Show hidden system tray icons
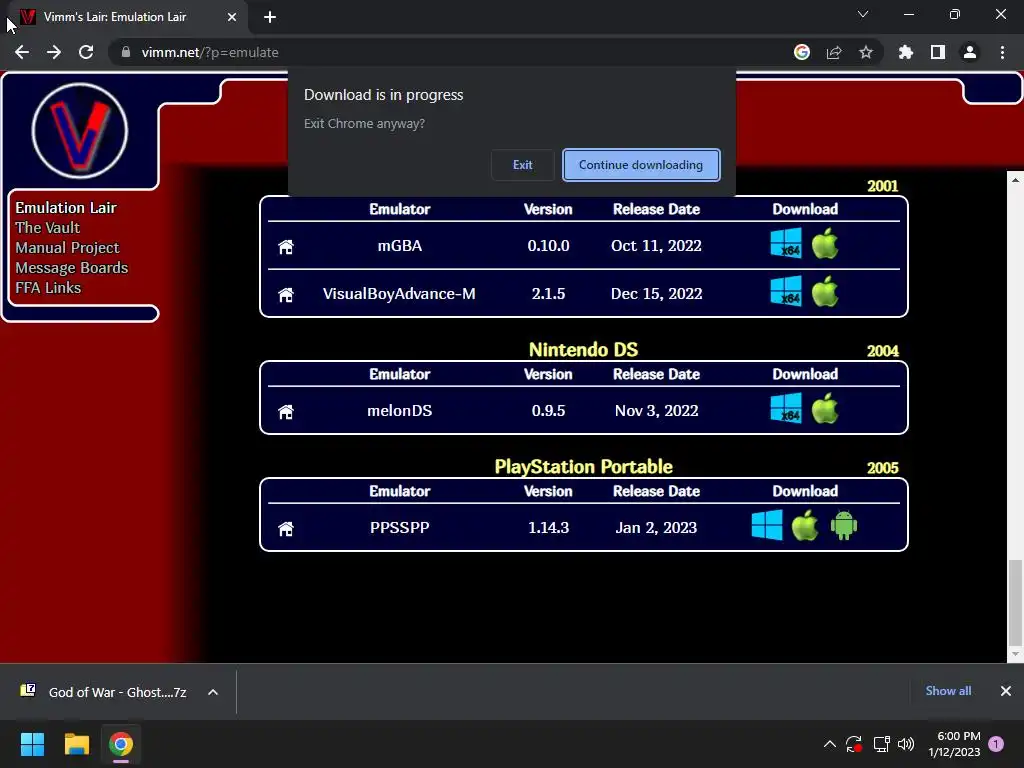The height and width of the screenshot is (768, 1024). pyautogui.click(x=829, y=744)
